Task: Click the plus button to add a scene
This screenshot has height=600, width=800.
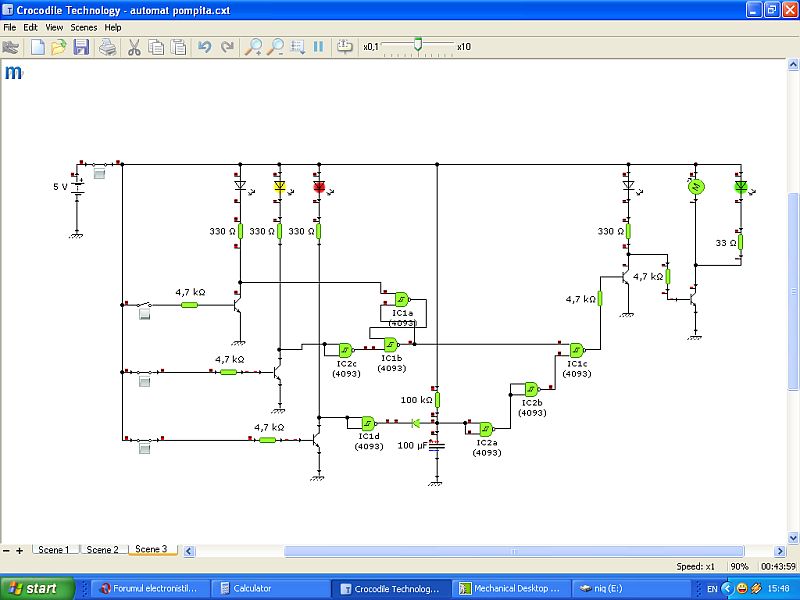Action: tap(19, 551)
